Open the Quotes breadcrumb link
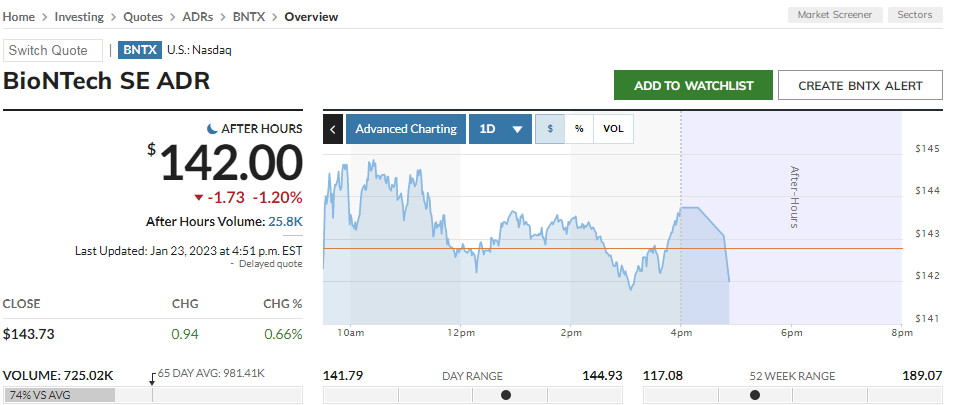 (x=144, y=16)
